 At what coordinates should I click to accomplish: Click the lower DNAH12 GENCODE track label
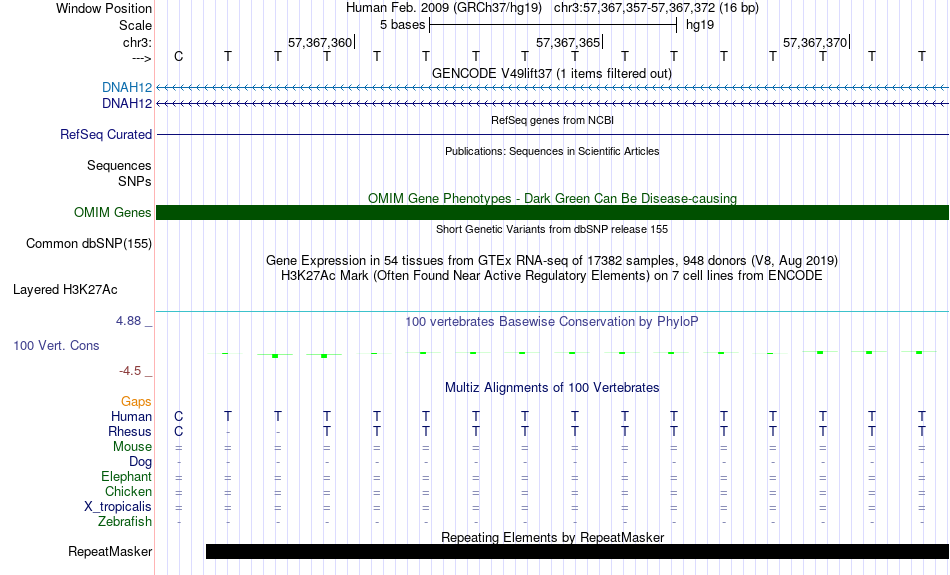[x=127, y=104]
